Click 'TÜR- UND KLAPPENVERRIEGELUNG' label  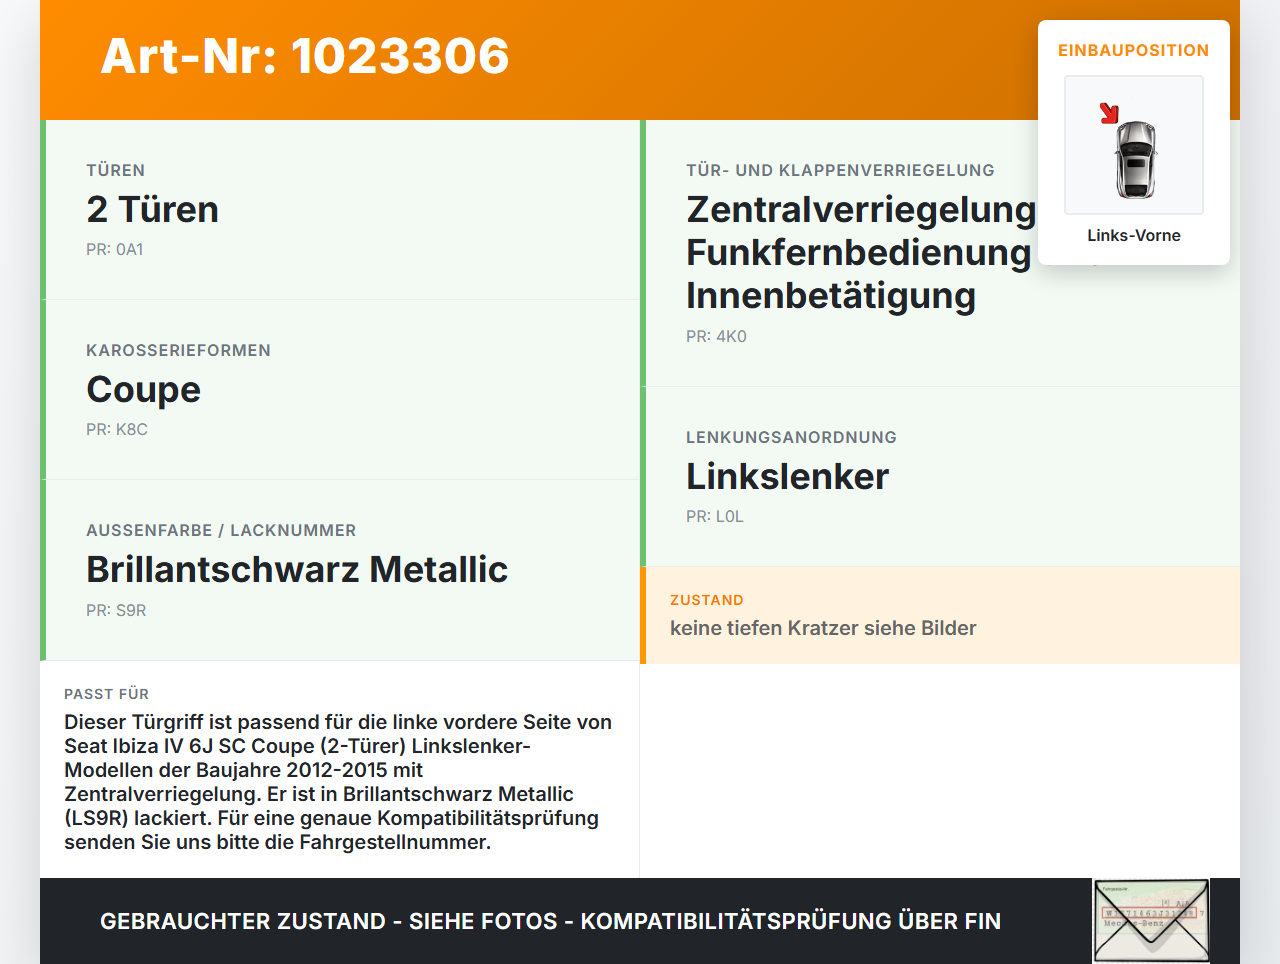(840, 170)
